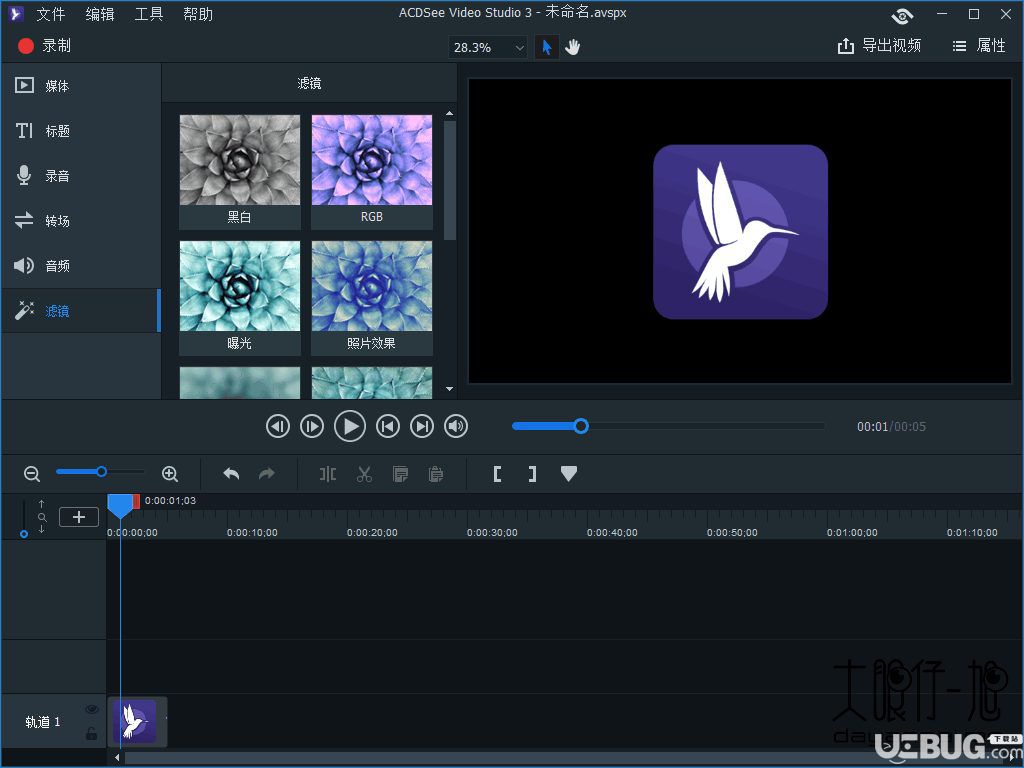Switch to the 标题 titles tab
The width and height of the screenshot is (1024, 768).
point(81,131)
